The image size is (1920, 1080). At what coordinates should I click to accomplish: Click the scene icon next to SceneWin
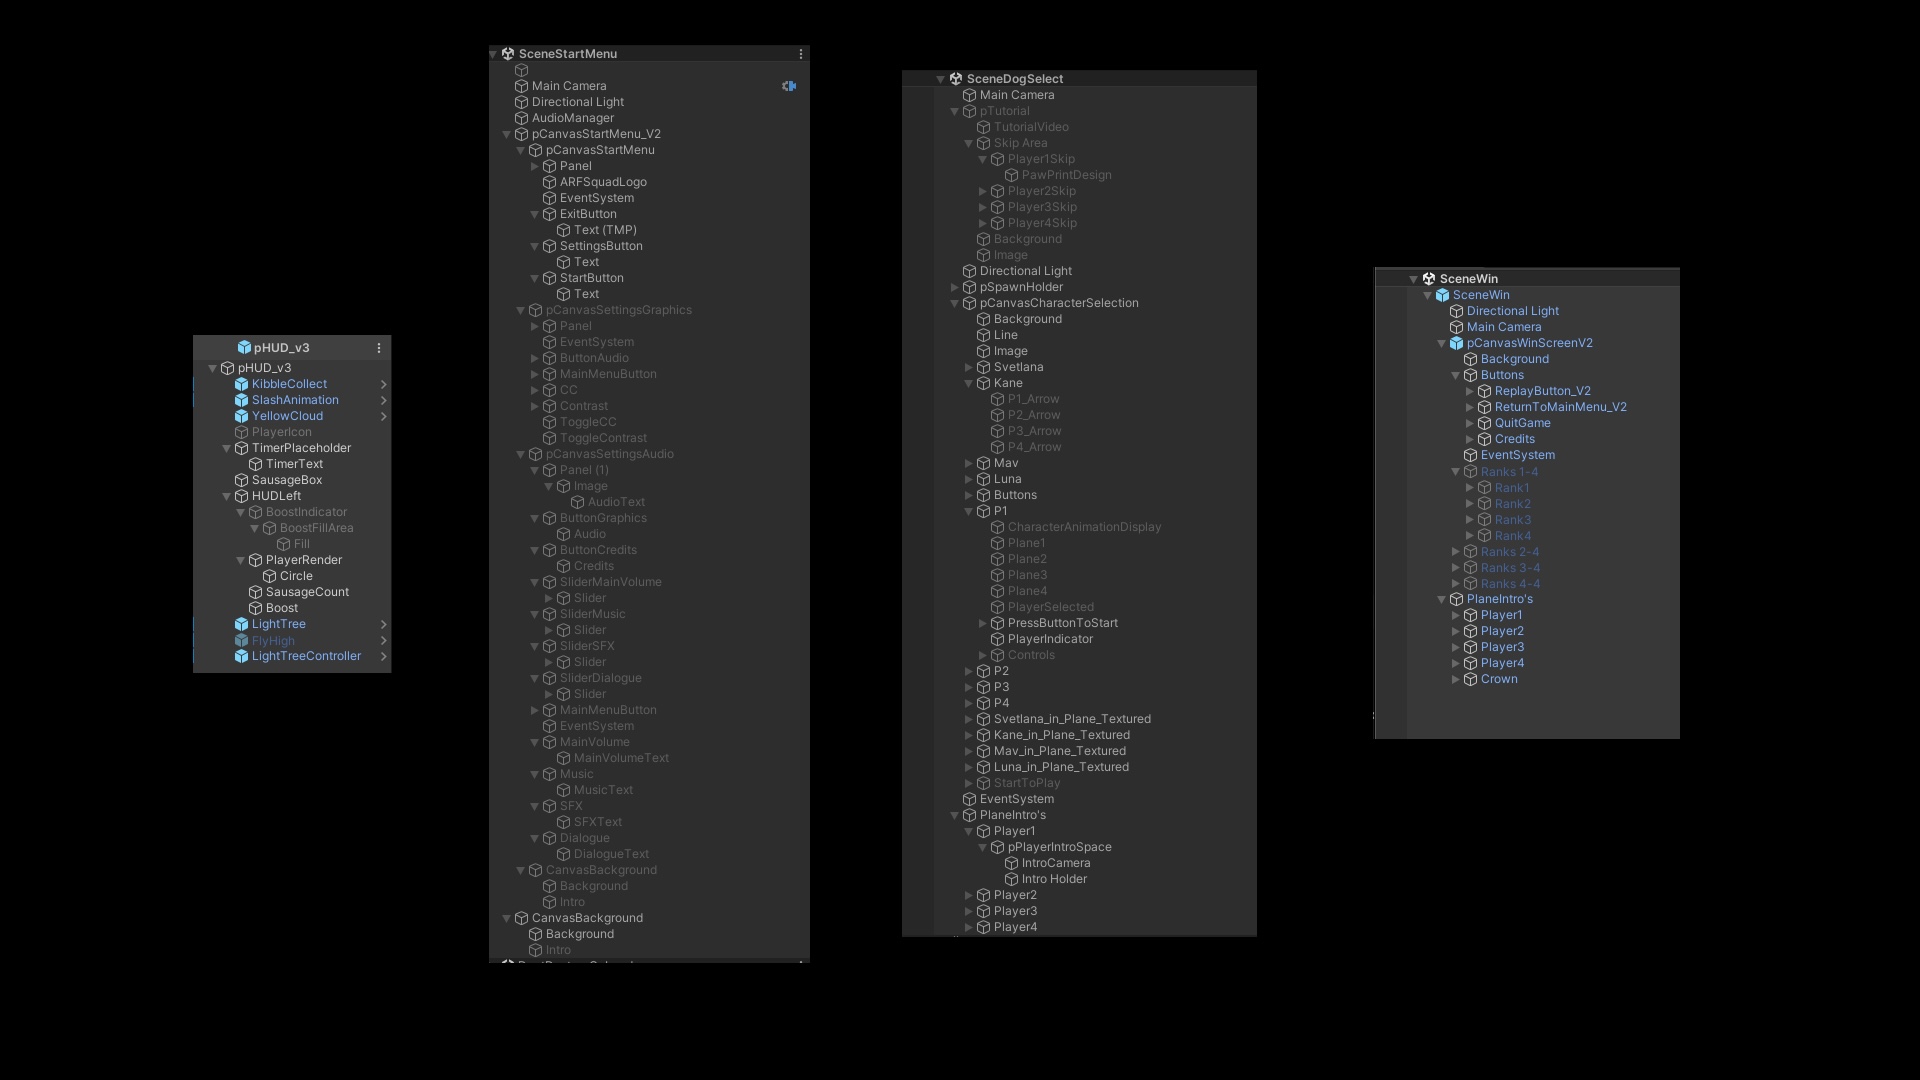[1426, 279]
